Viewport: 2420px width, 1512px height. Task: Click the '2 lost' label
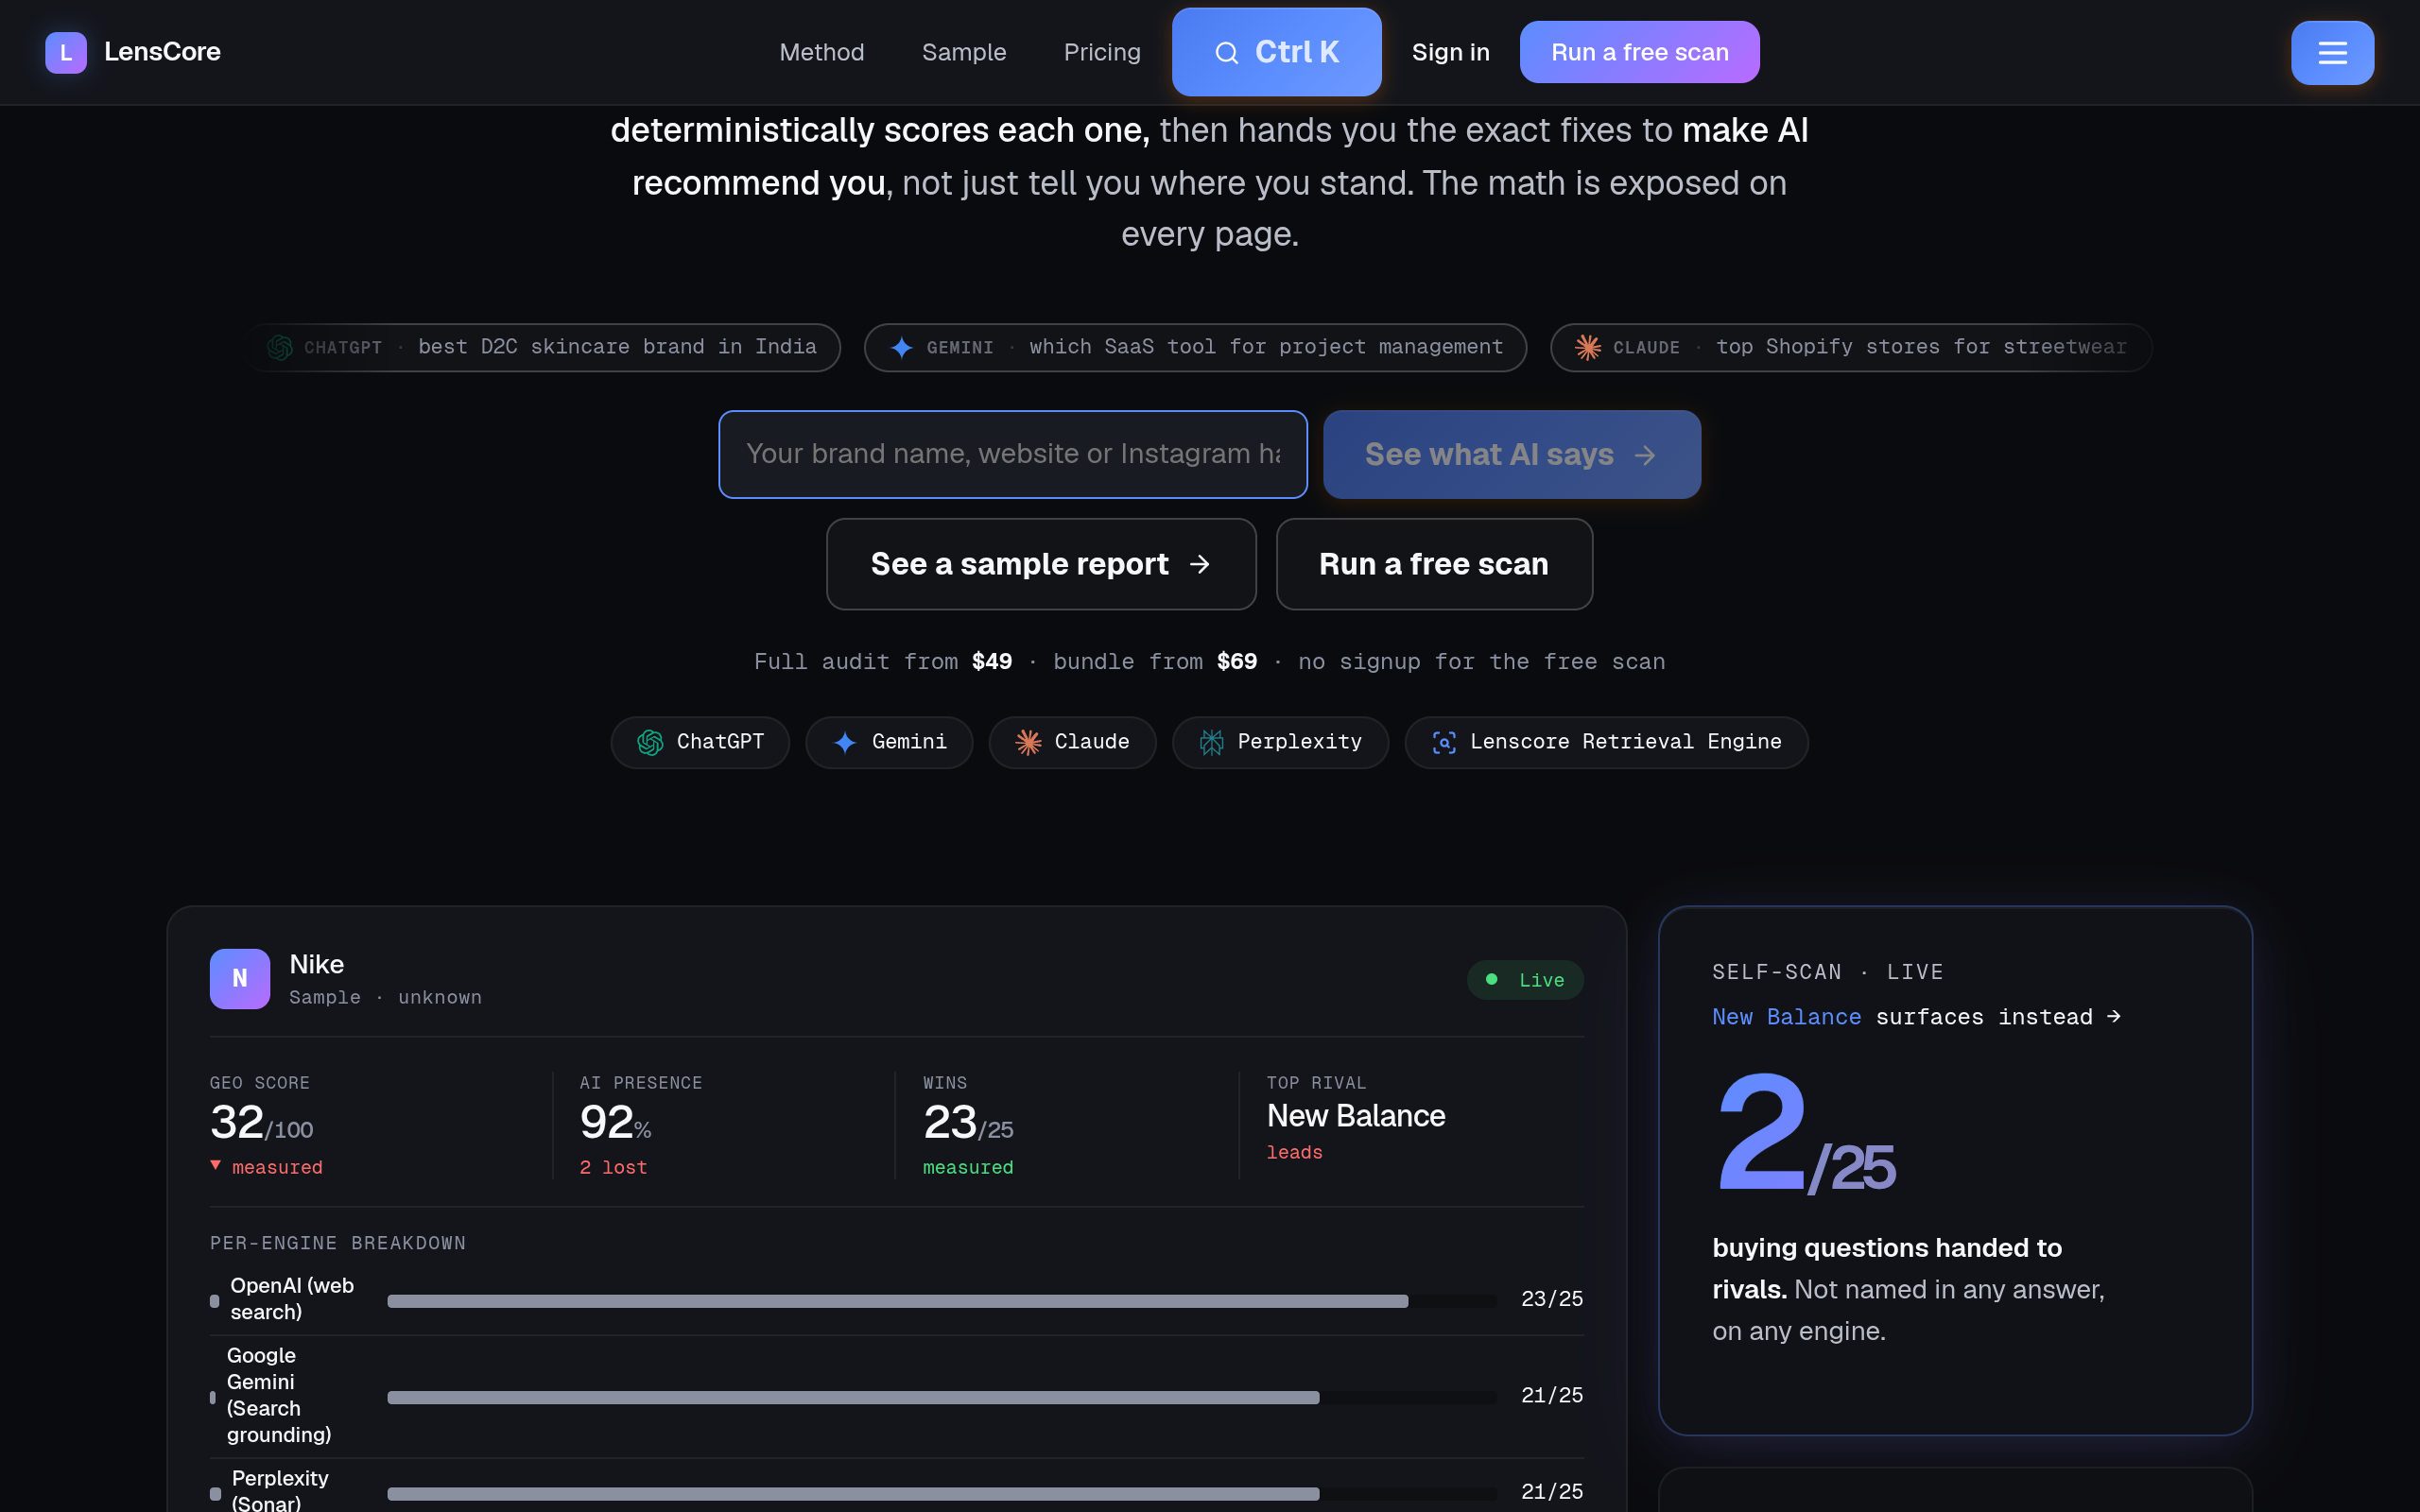pyautogui.click(x=613, y=1168)
